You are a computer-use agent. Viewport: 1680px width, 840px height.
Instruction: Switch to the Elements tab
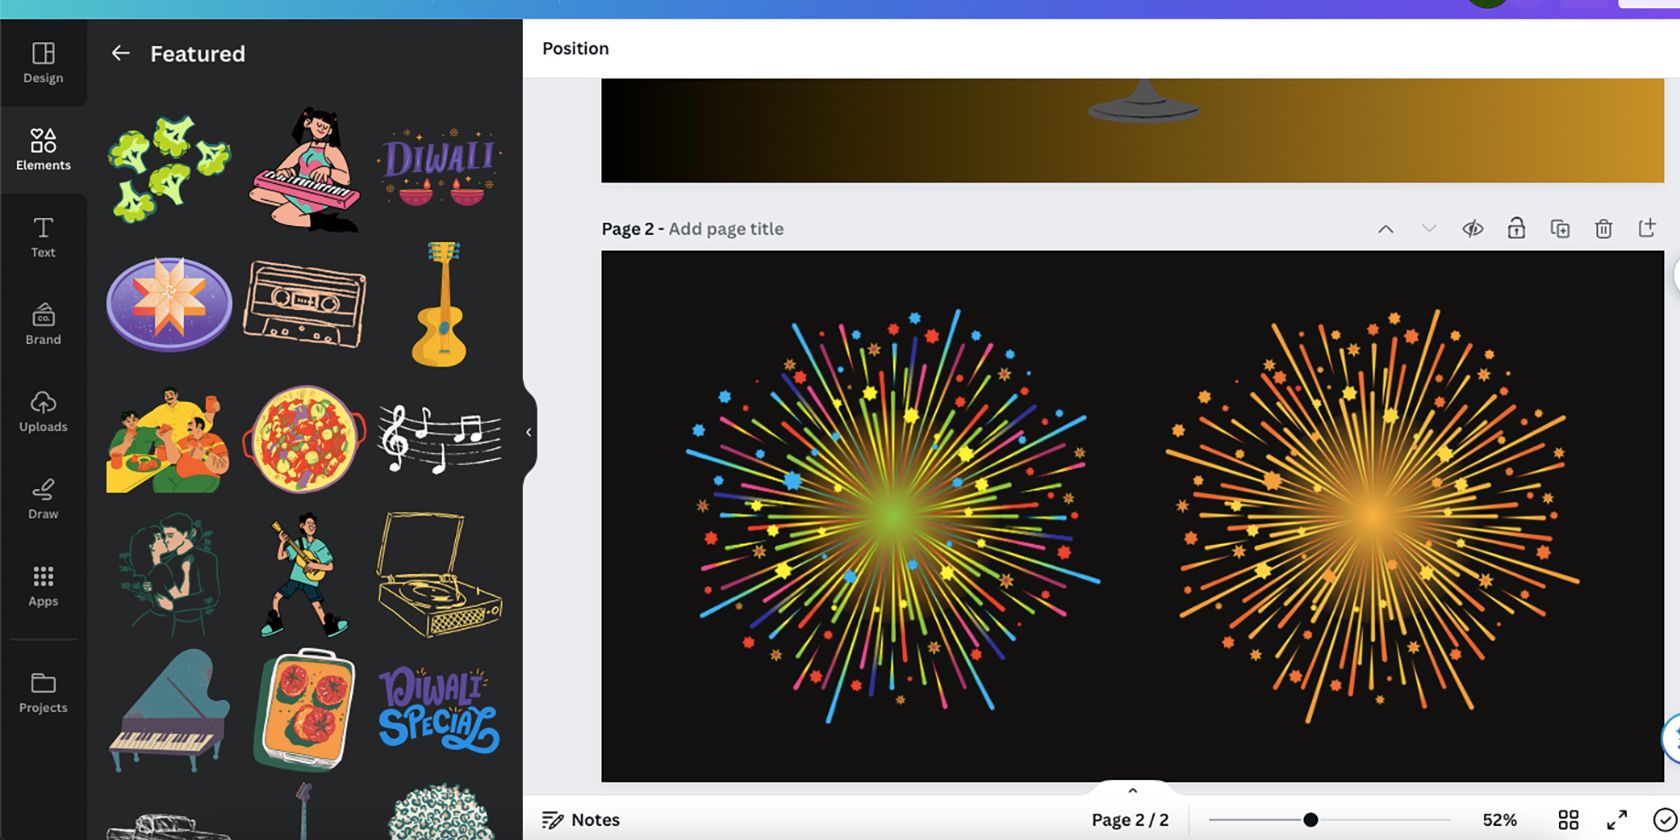point(43,149)
